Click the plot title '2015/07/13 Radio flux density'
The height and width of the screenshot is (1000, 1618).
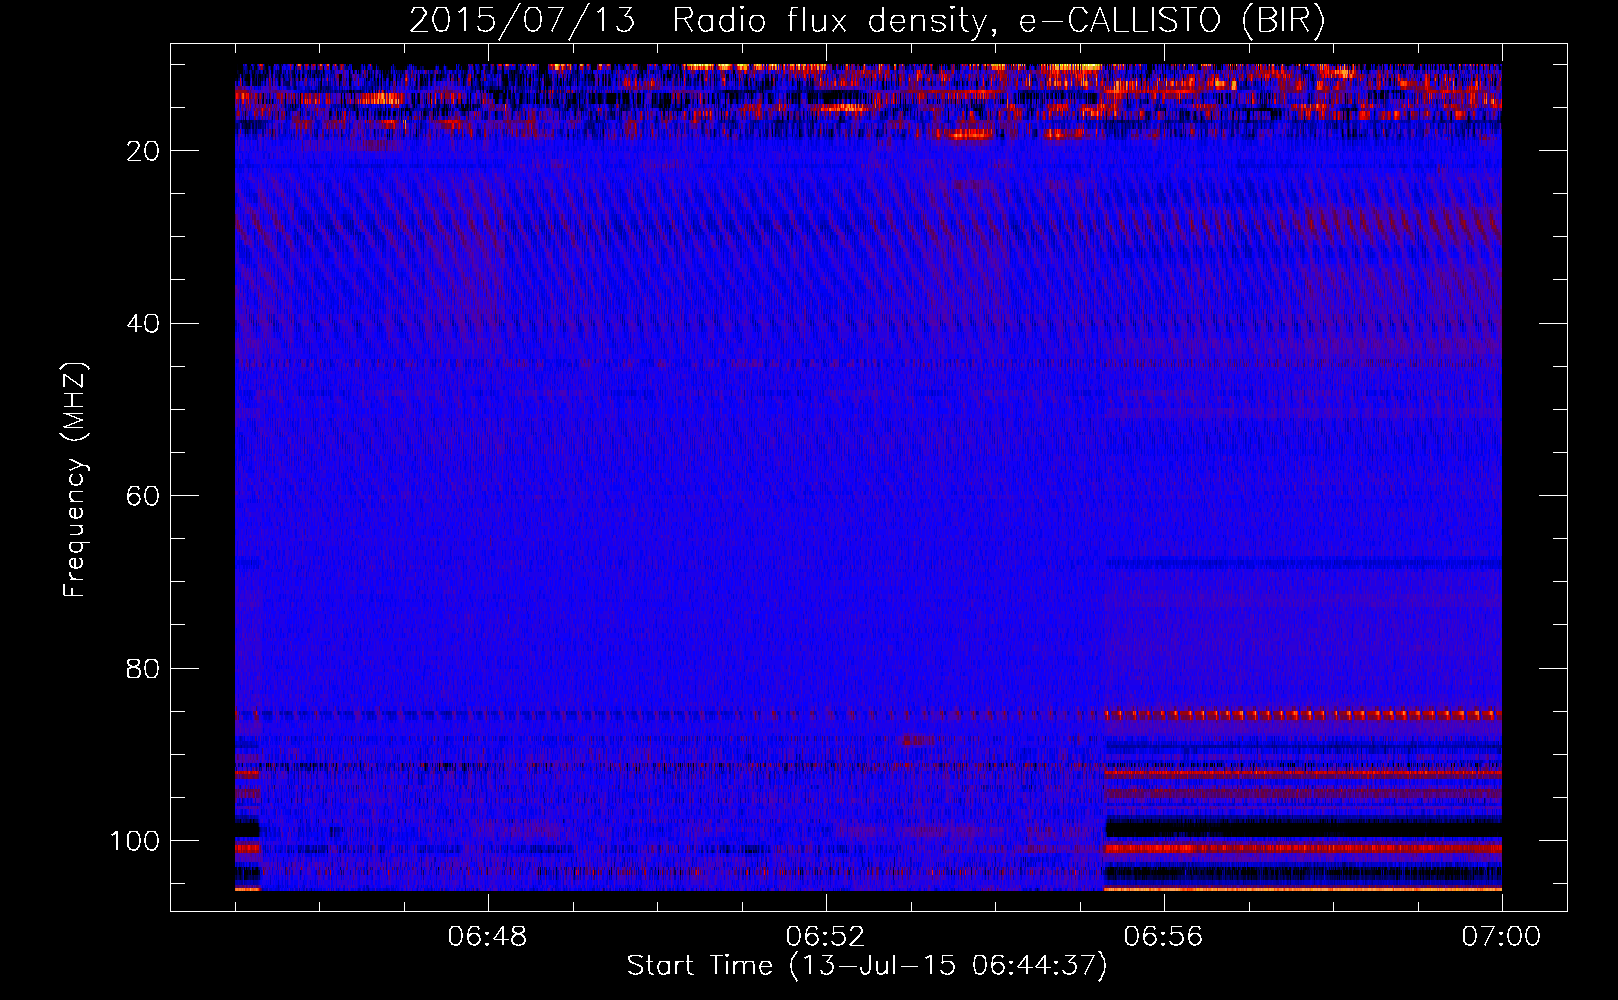866,20
